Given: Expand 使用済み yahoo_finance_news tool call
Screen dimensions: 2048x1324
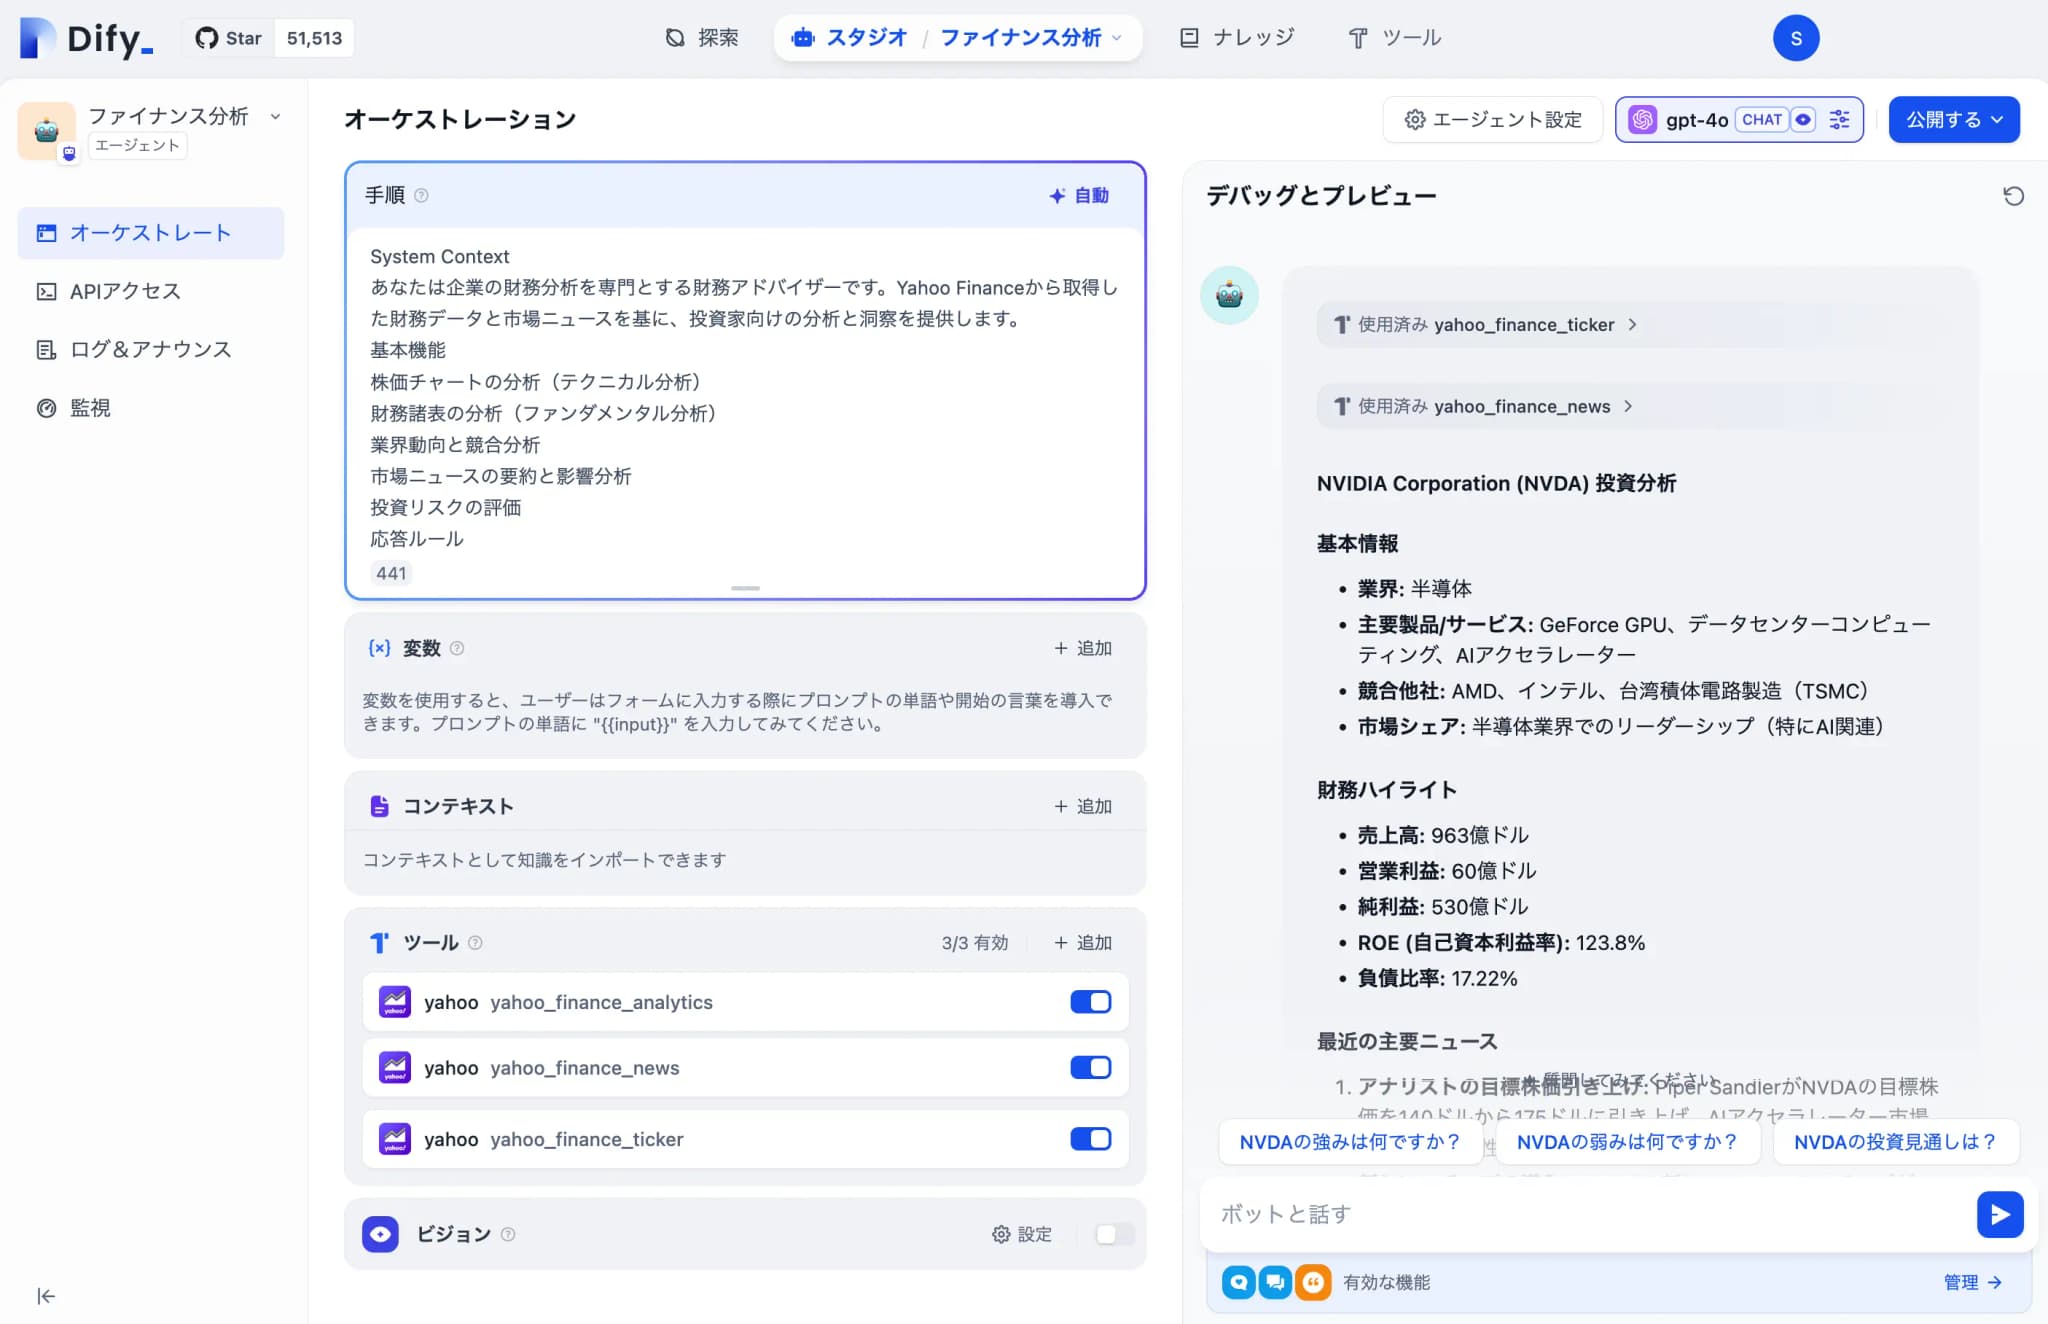Looking at the screenshot, I should click(1484, 407).
